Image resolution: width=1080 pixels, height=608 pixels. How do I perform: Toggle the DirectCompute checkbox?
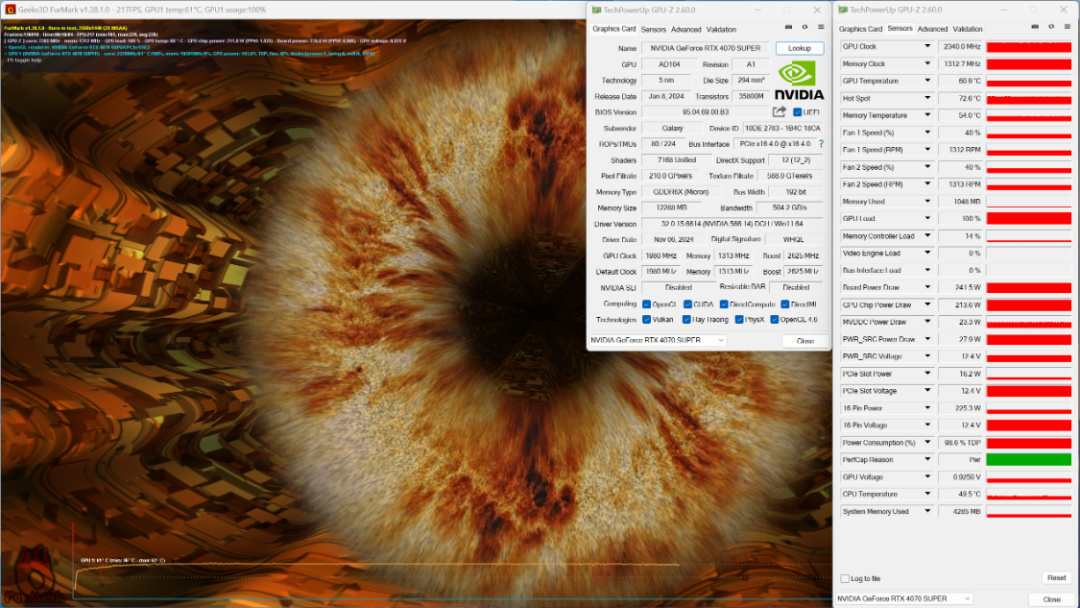724,304
